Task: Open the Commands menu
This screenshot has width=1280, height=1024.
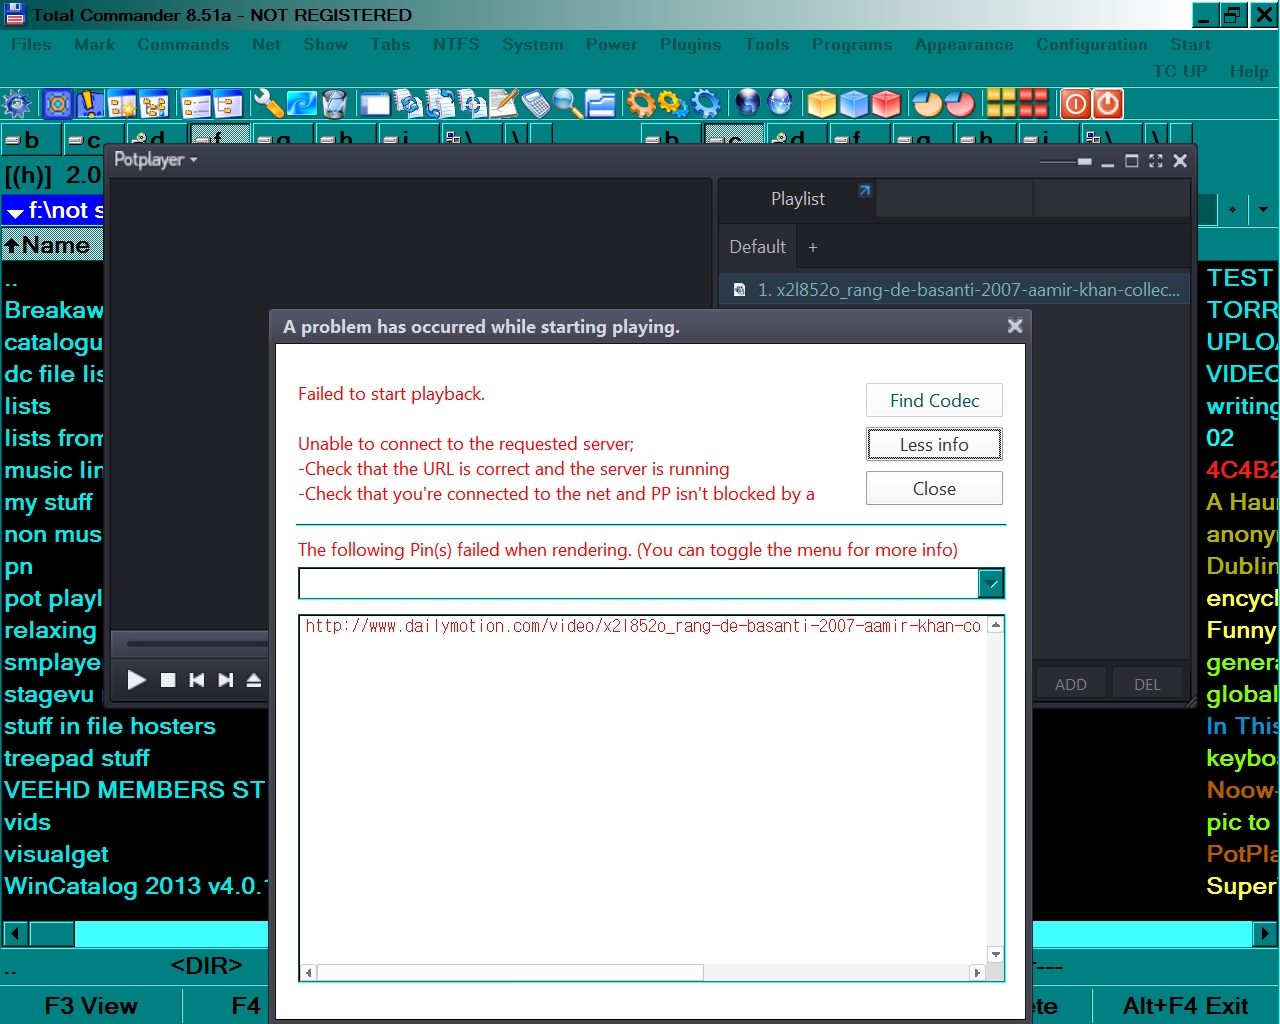Action: (183, 45)
